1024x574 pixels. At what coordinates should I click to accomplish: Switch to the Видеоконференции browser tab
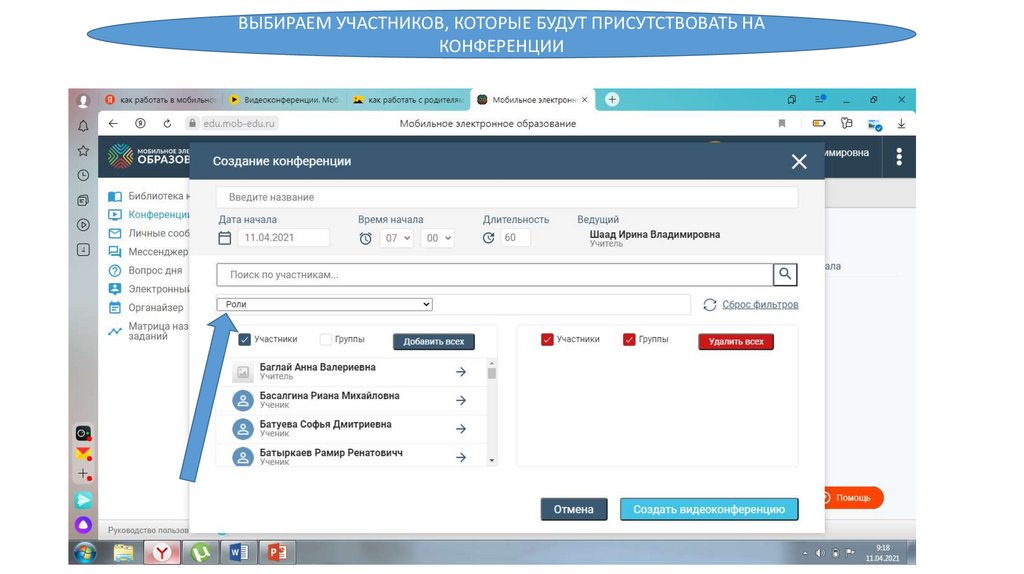click(282, 100)
